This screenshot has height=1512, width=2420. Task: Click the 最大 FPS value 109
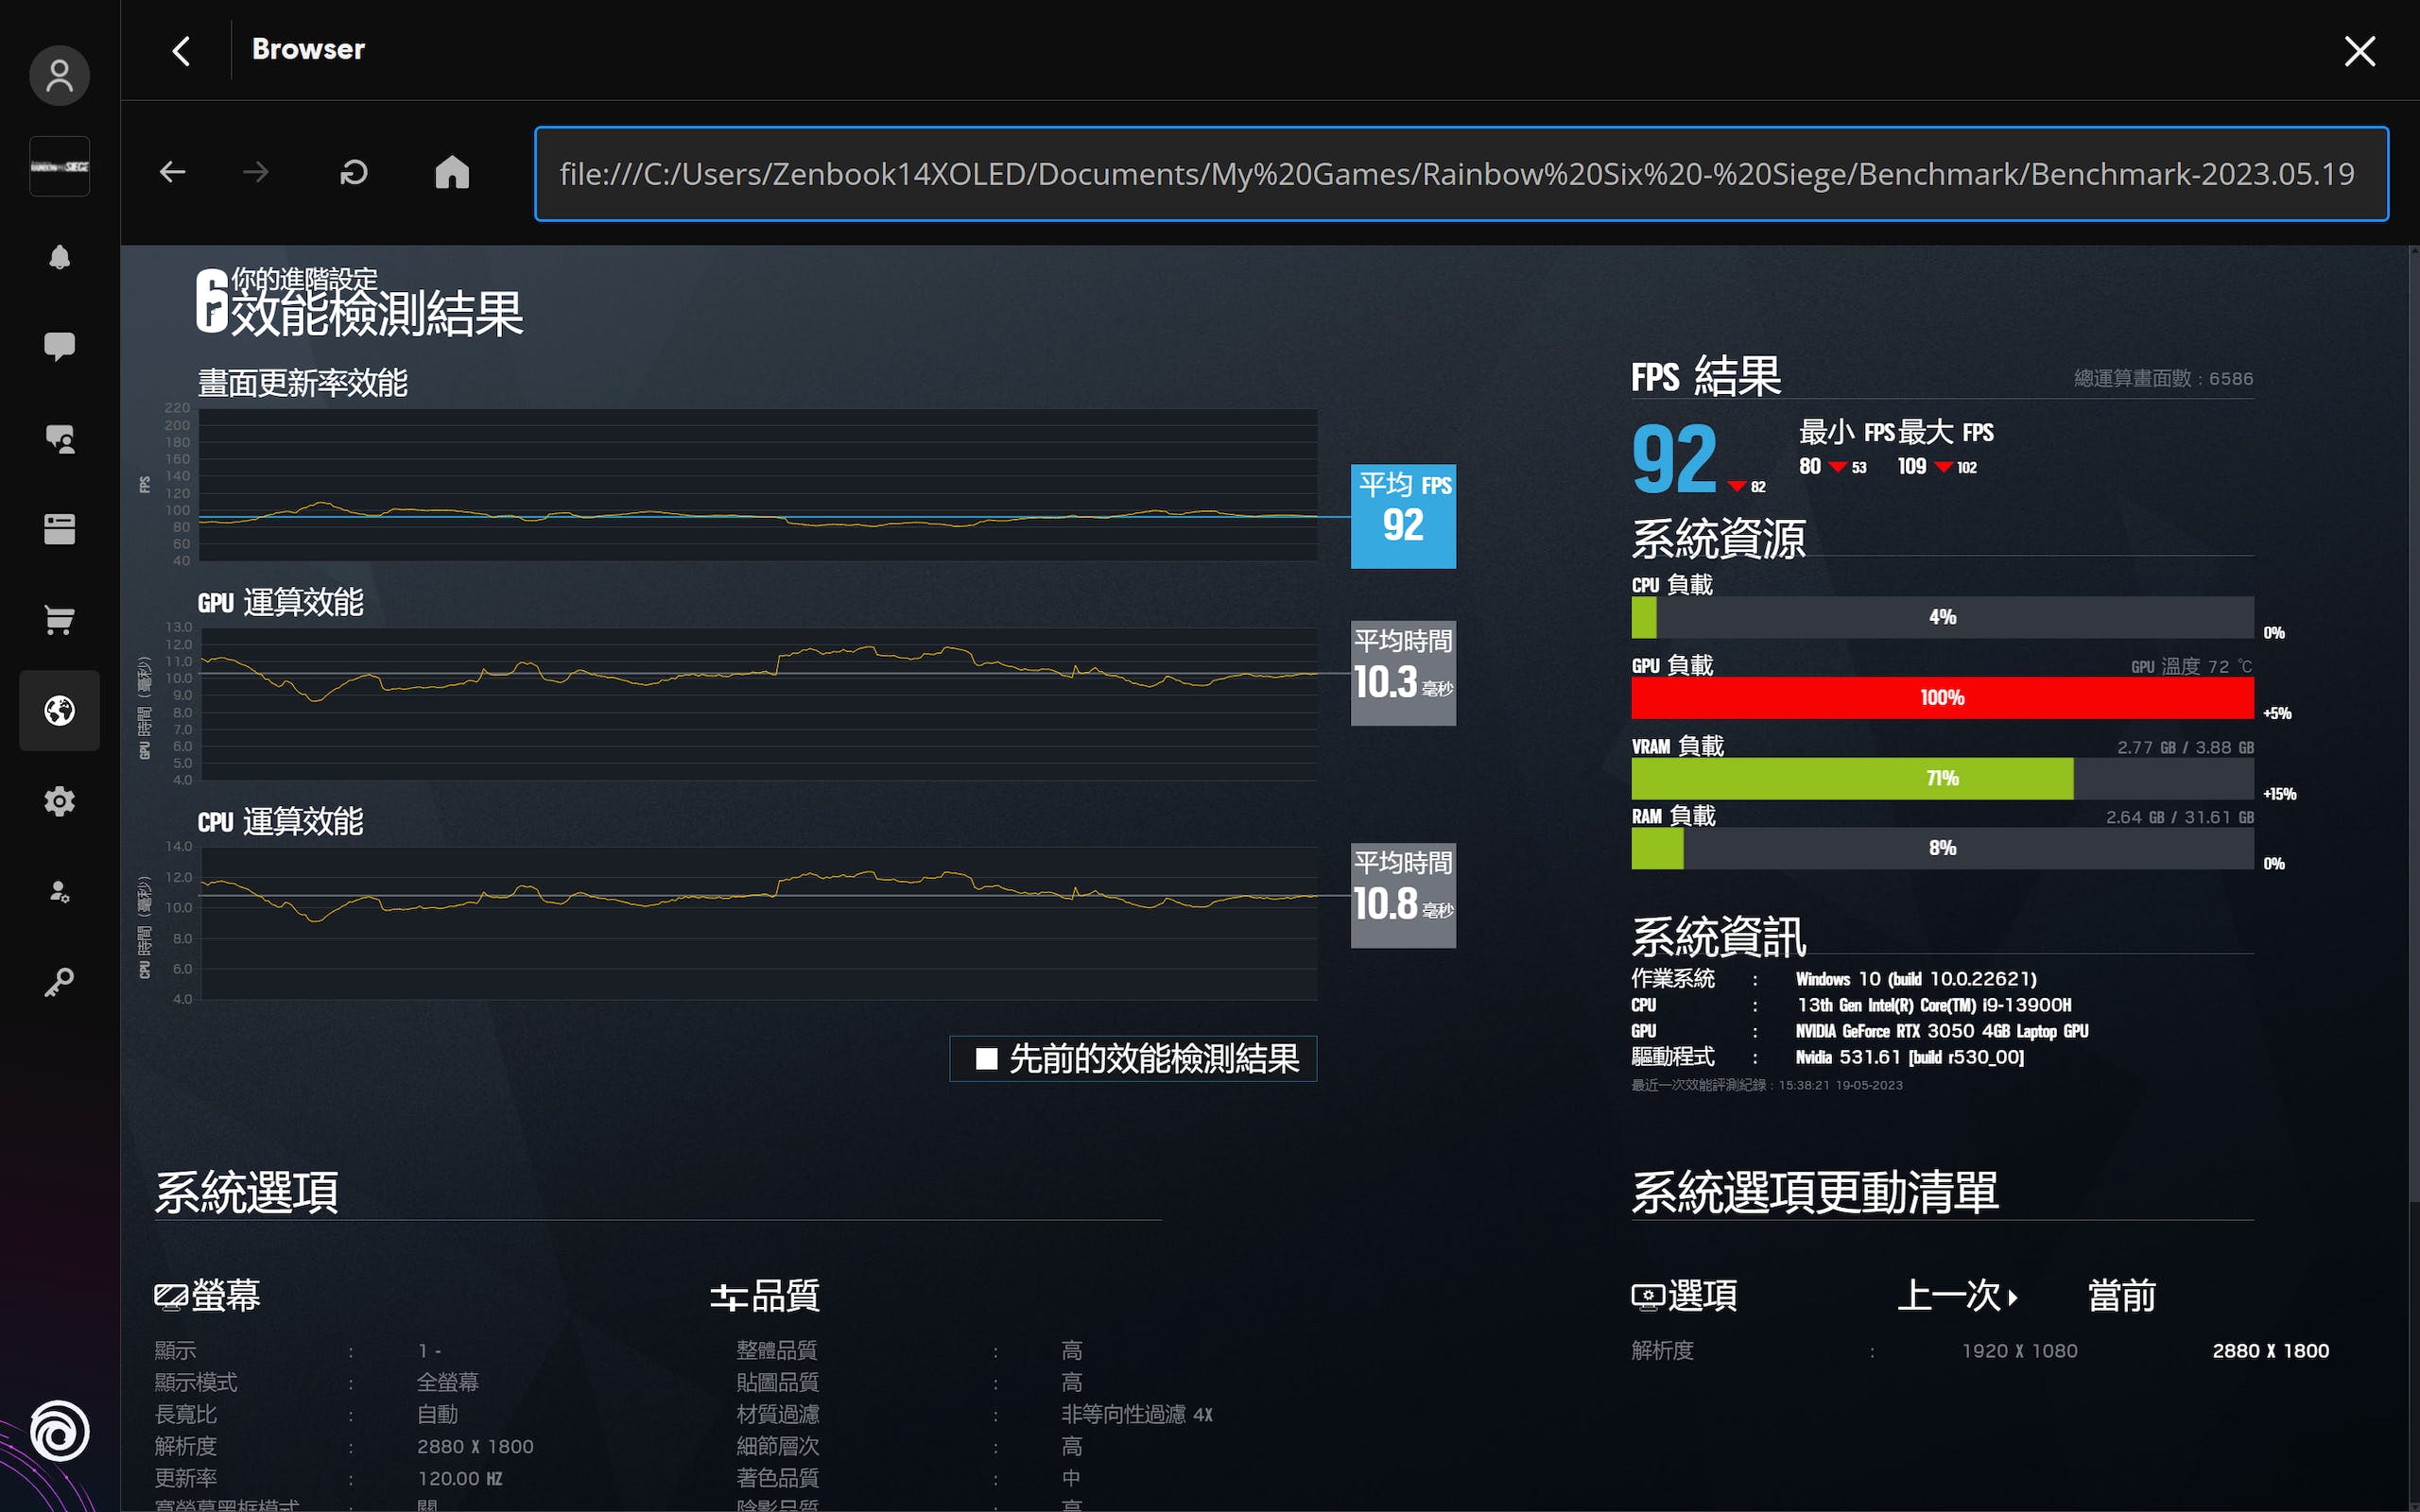[1911, 467]
